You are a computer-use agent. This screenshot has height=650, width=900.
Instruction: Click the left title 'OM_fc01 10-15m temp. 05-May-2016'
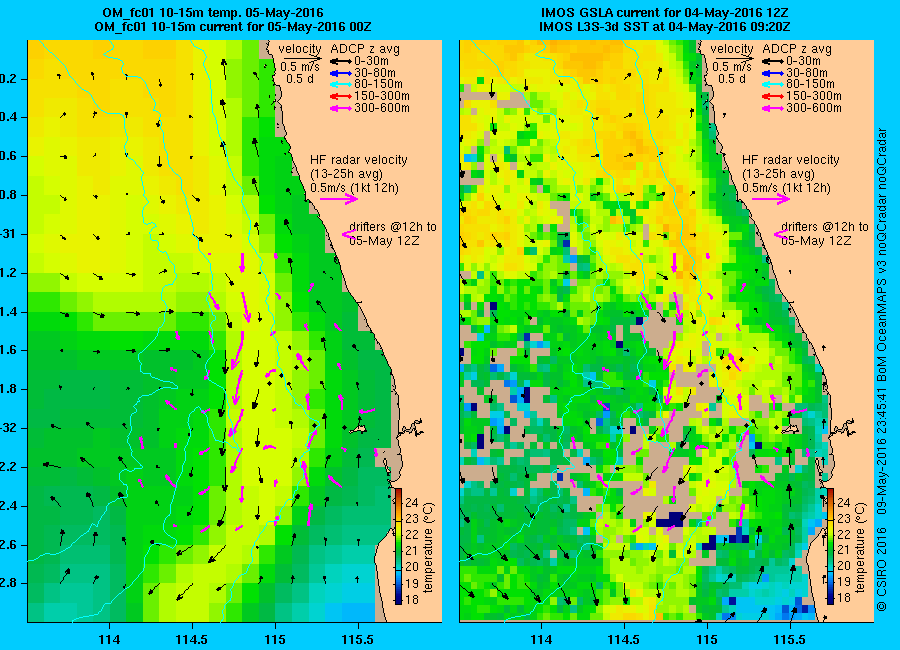[212, 13]
